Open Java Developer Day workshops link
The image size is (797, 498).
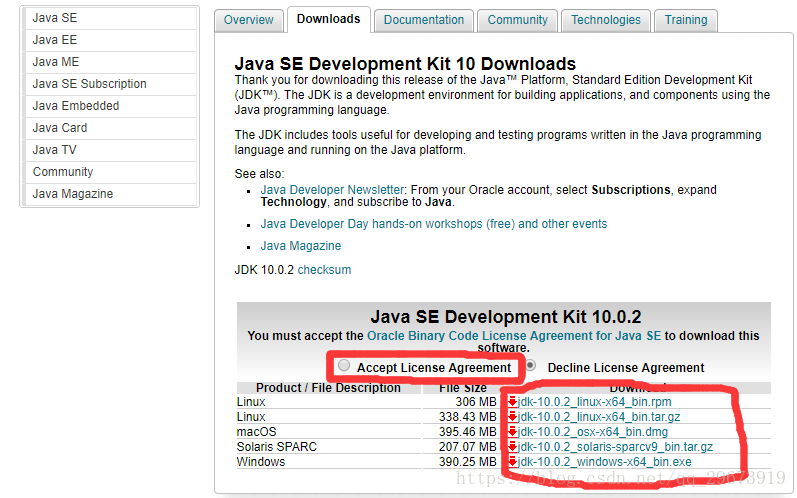434,224
